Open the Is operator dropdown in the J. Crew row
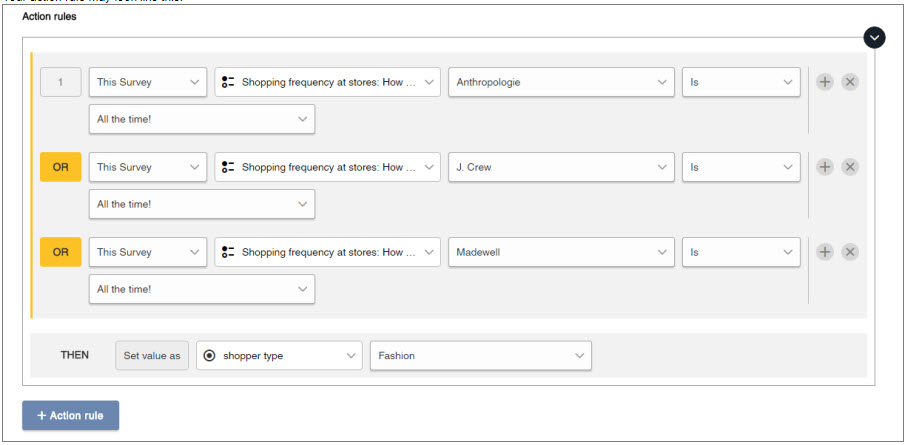Image resolution: width=911 pixels, height=445 pixels. coord(741,167)
